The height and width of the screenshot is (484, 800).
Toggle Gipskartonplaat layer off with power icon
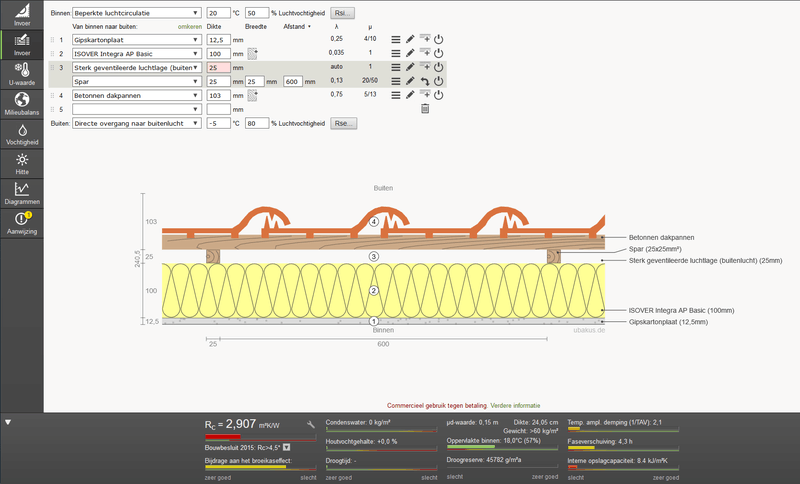click(439, 39)
